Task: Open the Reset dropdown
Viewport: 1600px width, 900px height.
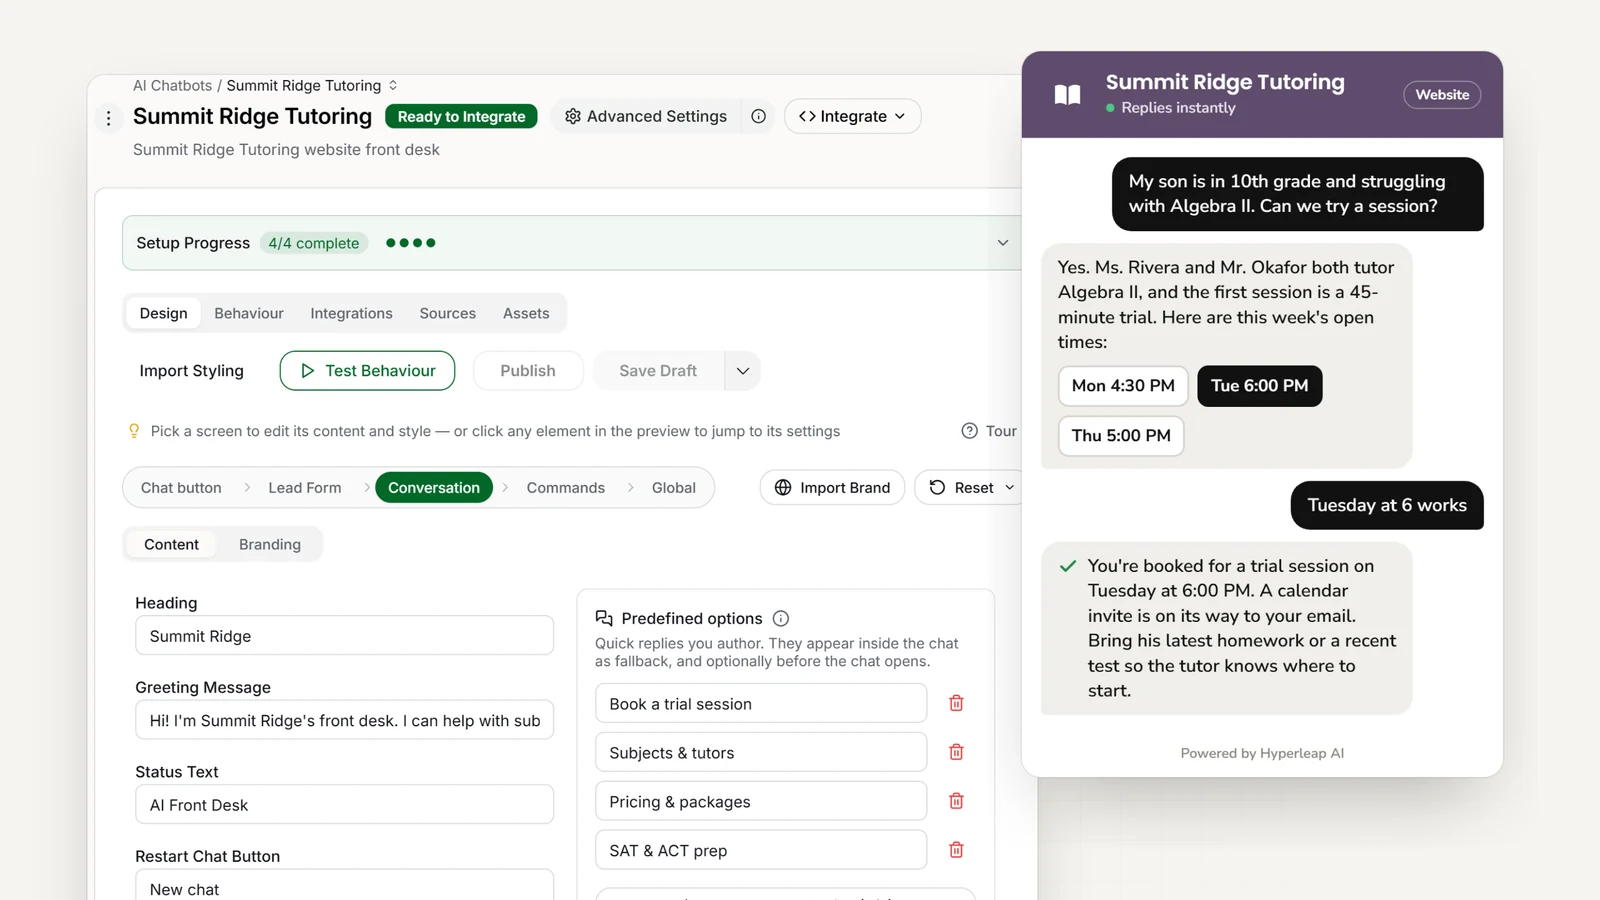Action: point(970,488)
